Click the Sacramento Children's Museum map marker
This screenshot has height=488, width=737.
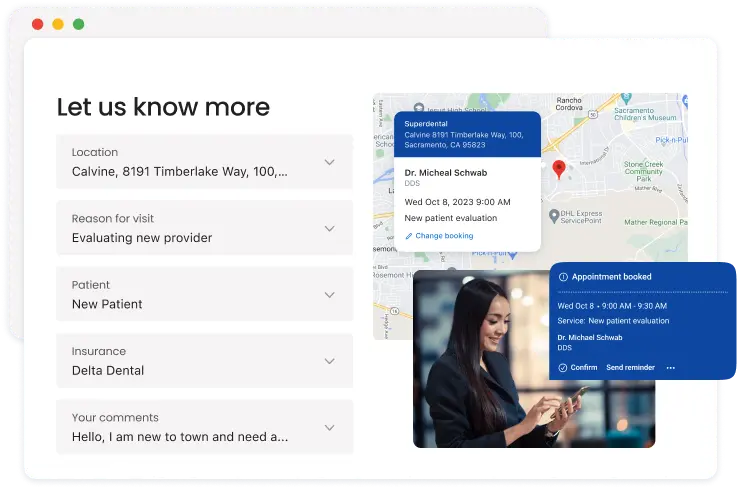click(626, 99)
